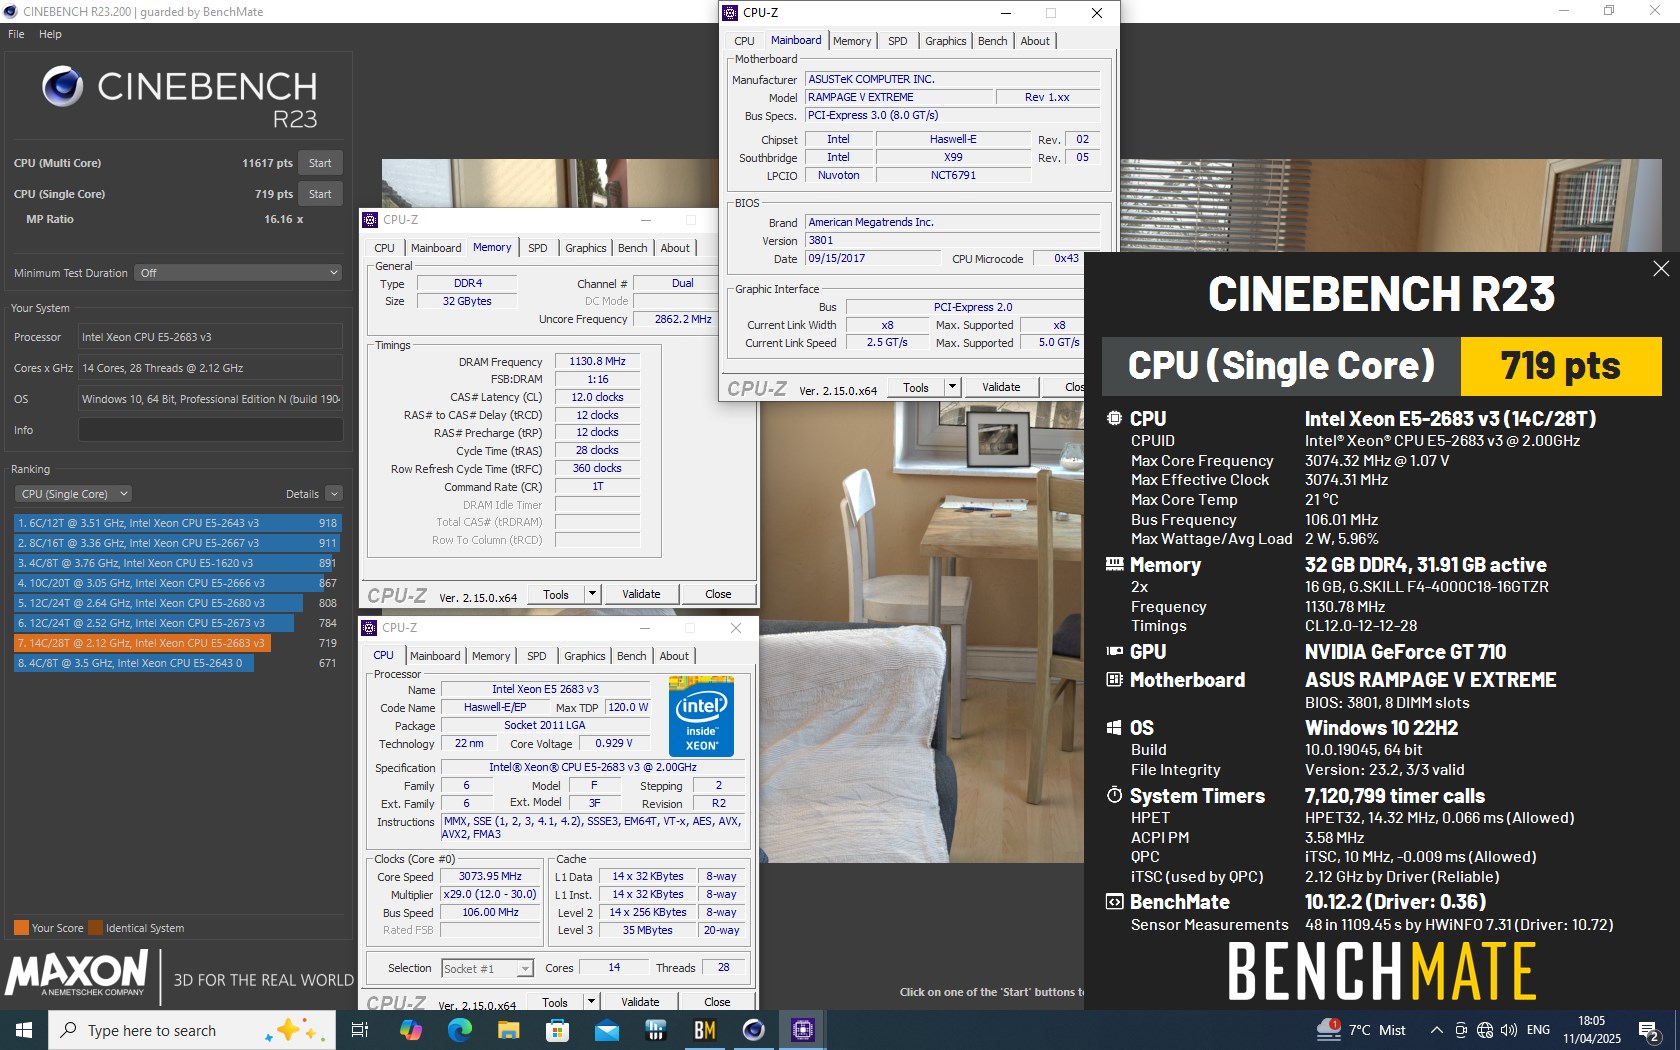Open About tab in Mainboard CPU-Z window
This screenshot has height=1050, width=1680.
pos(1035,41)
